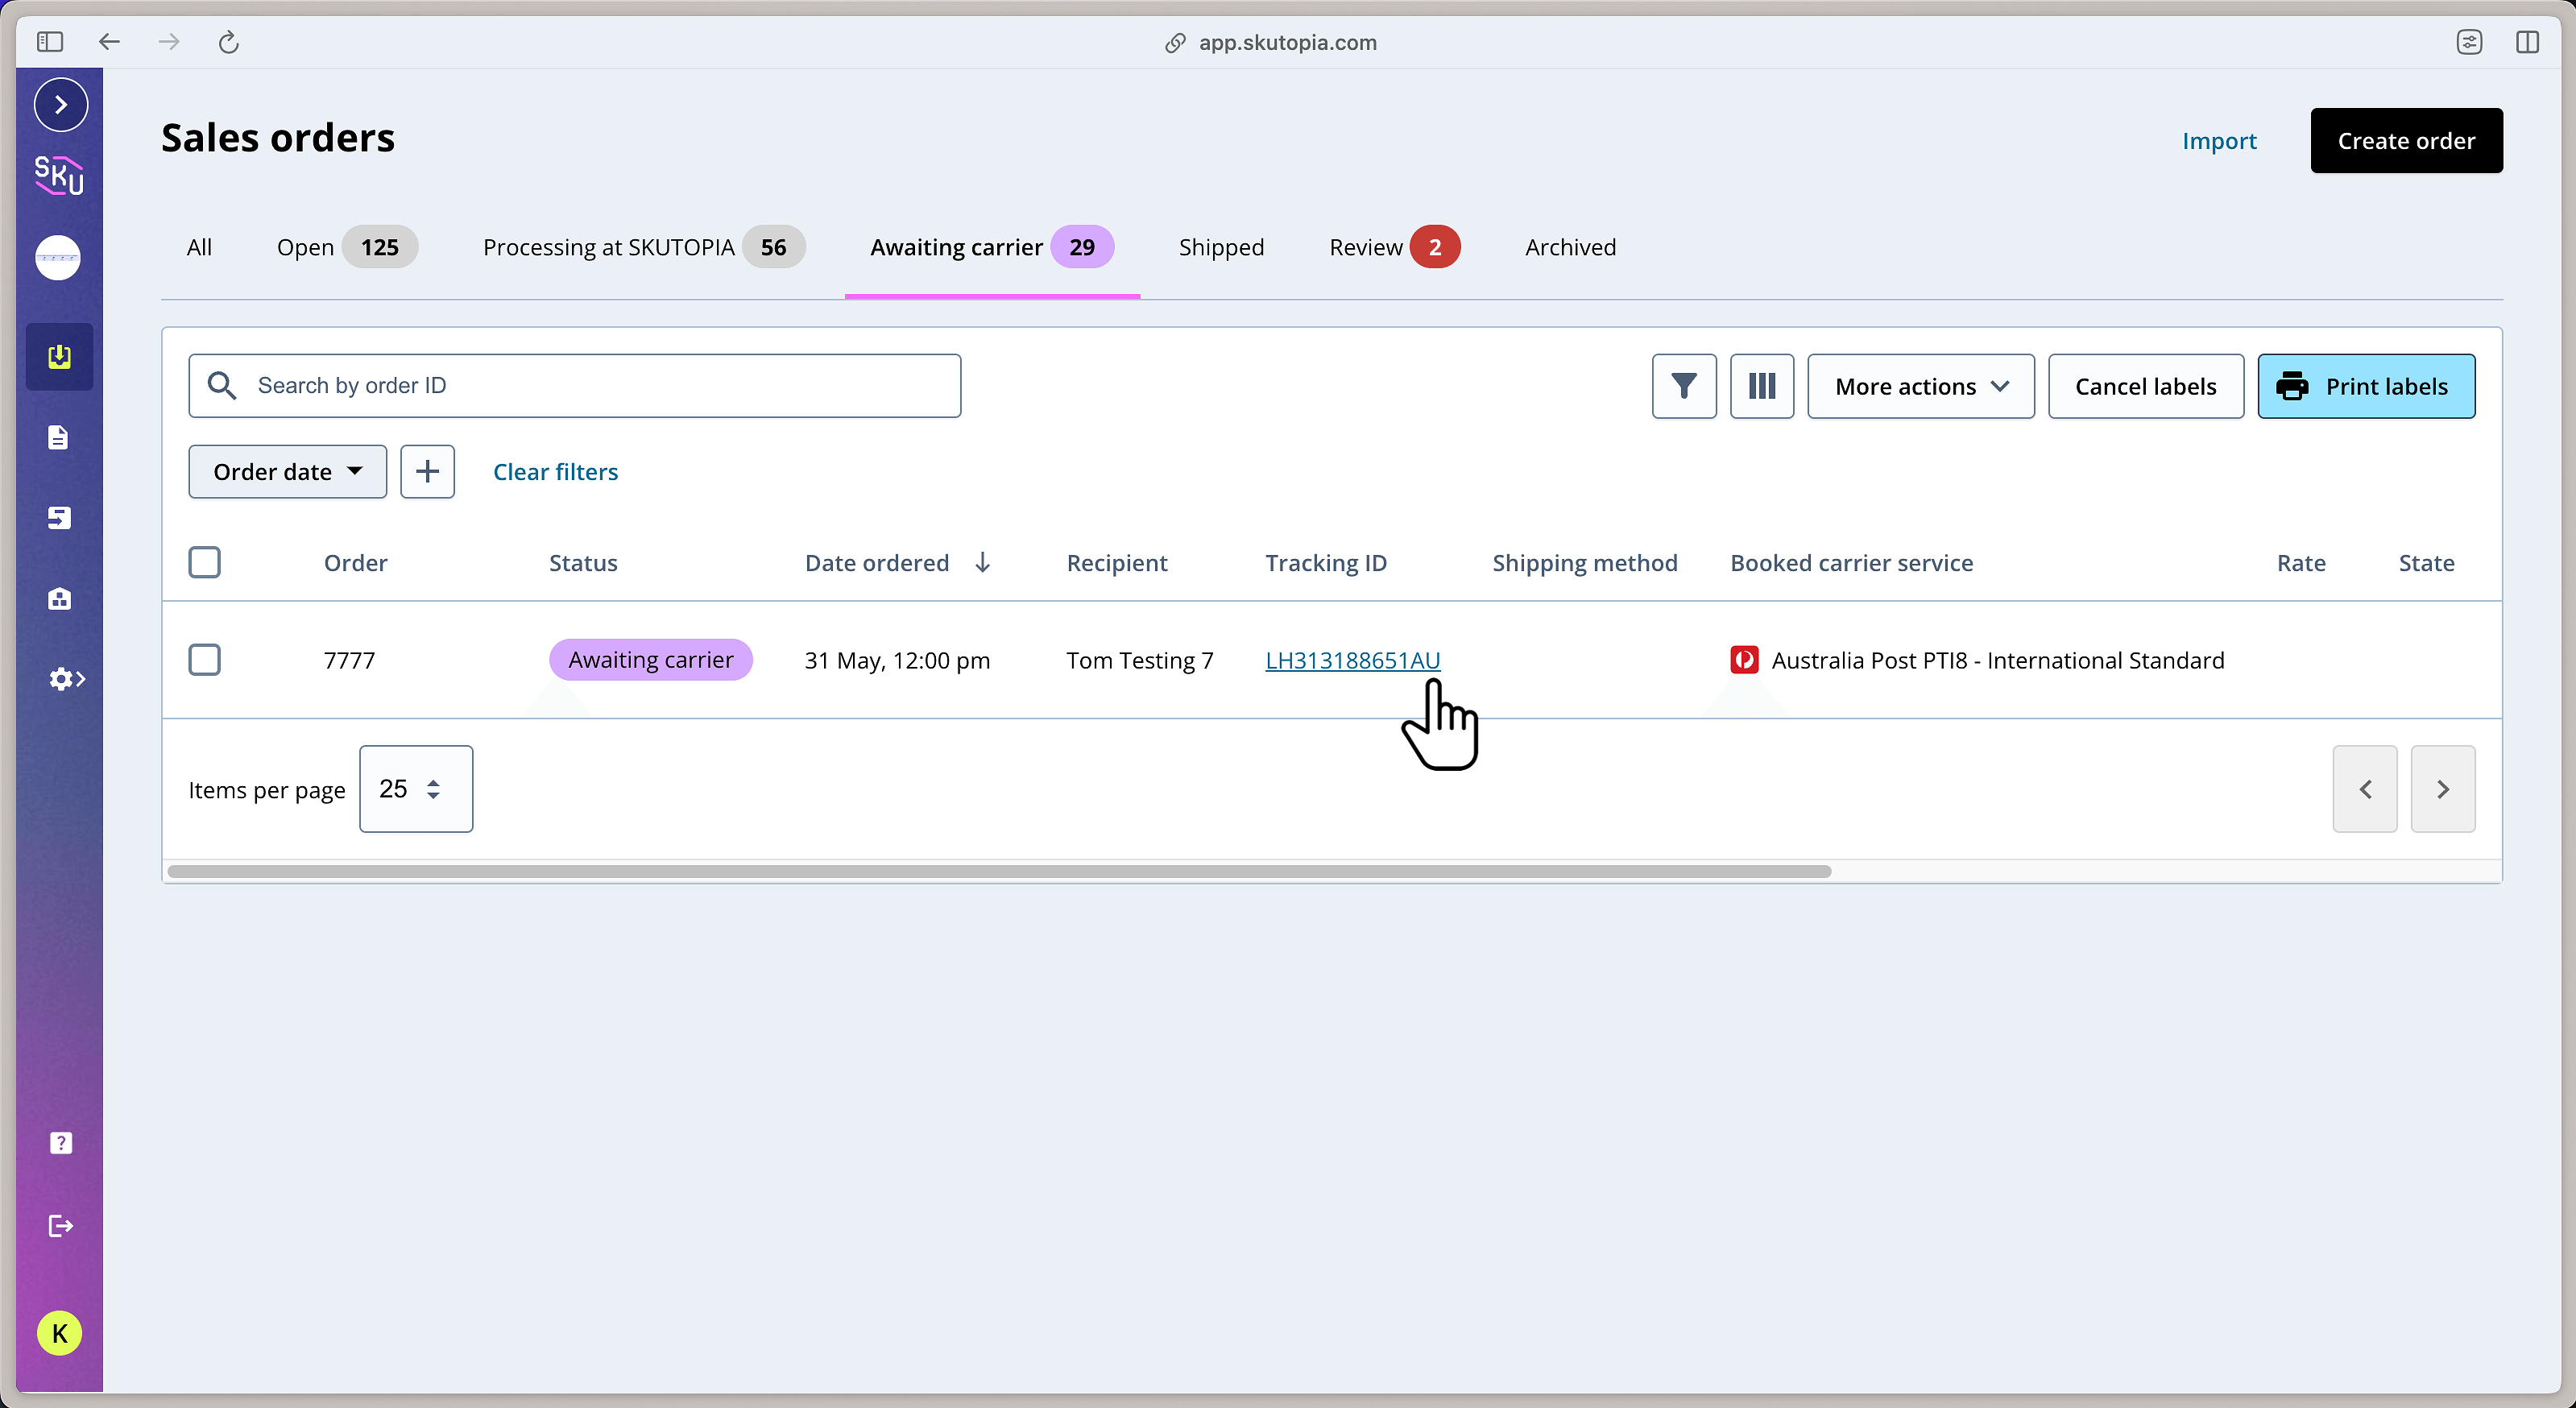Image resolution: width=2576 pixels, height=1408 pixels.
Task: Click the logout icon in sidebar
Action: [61, 1226]
